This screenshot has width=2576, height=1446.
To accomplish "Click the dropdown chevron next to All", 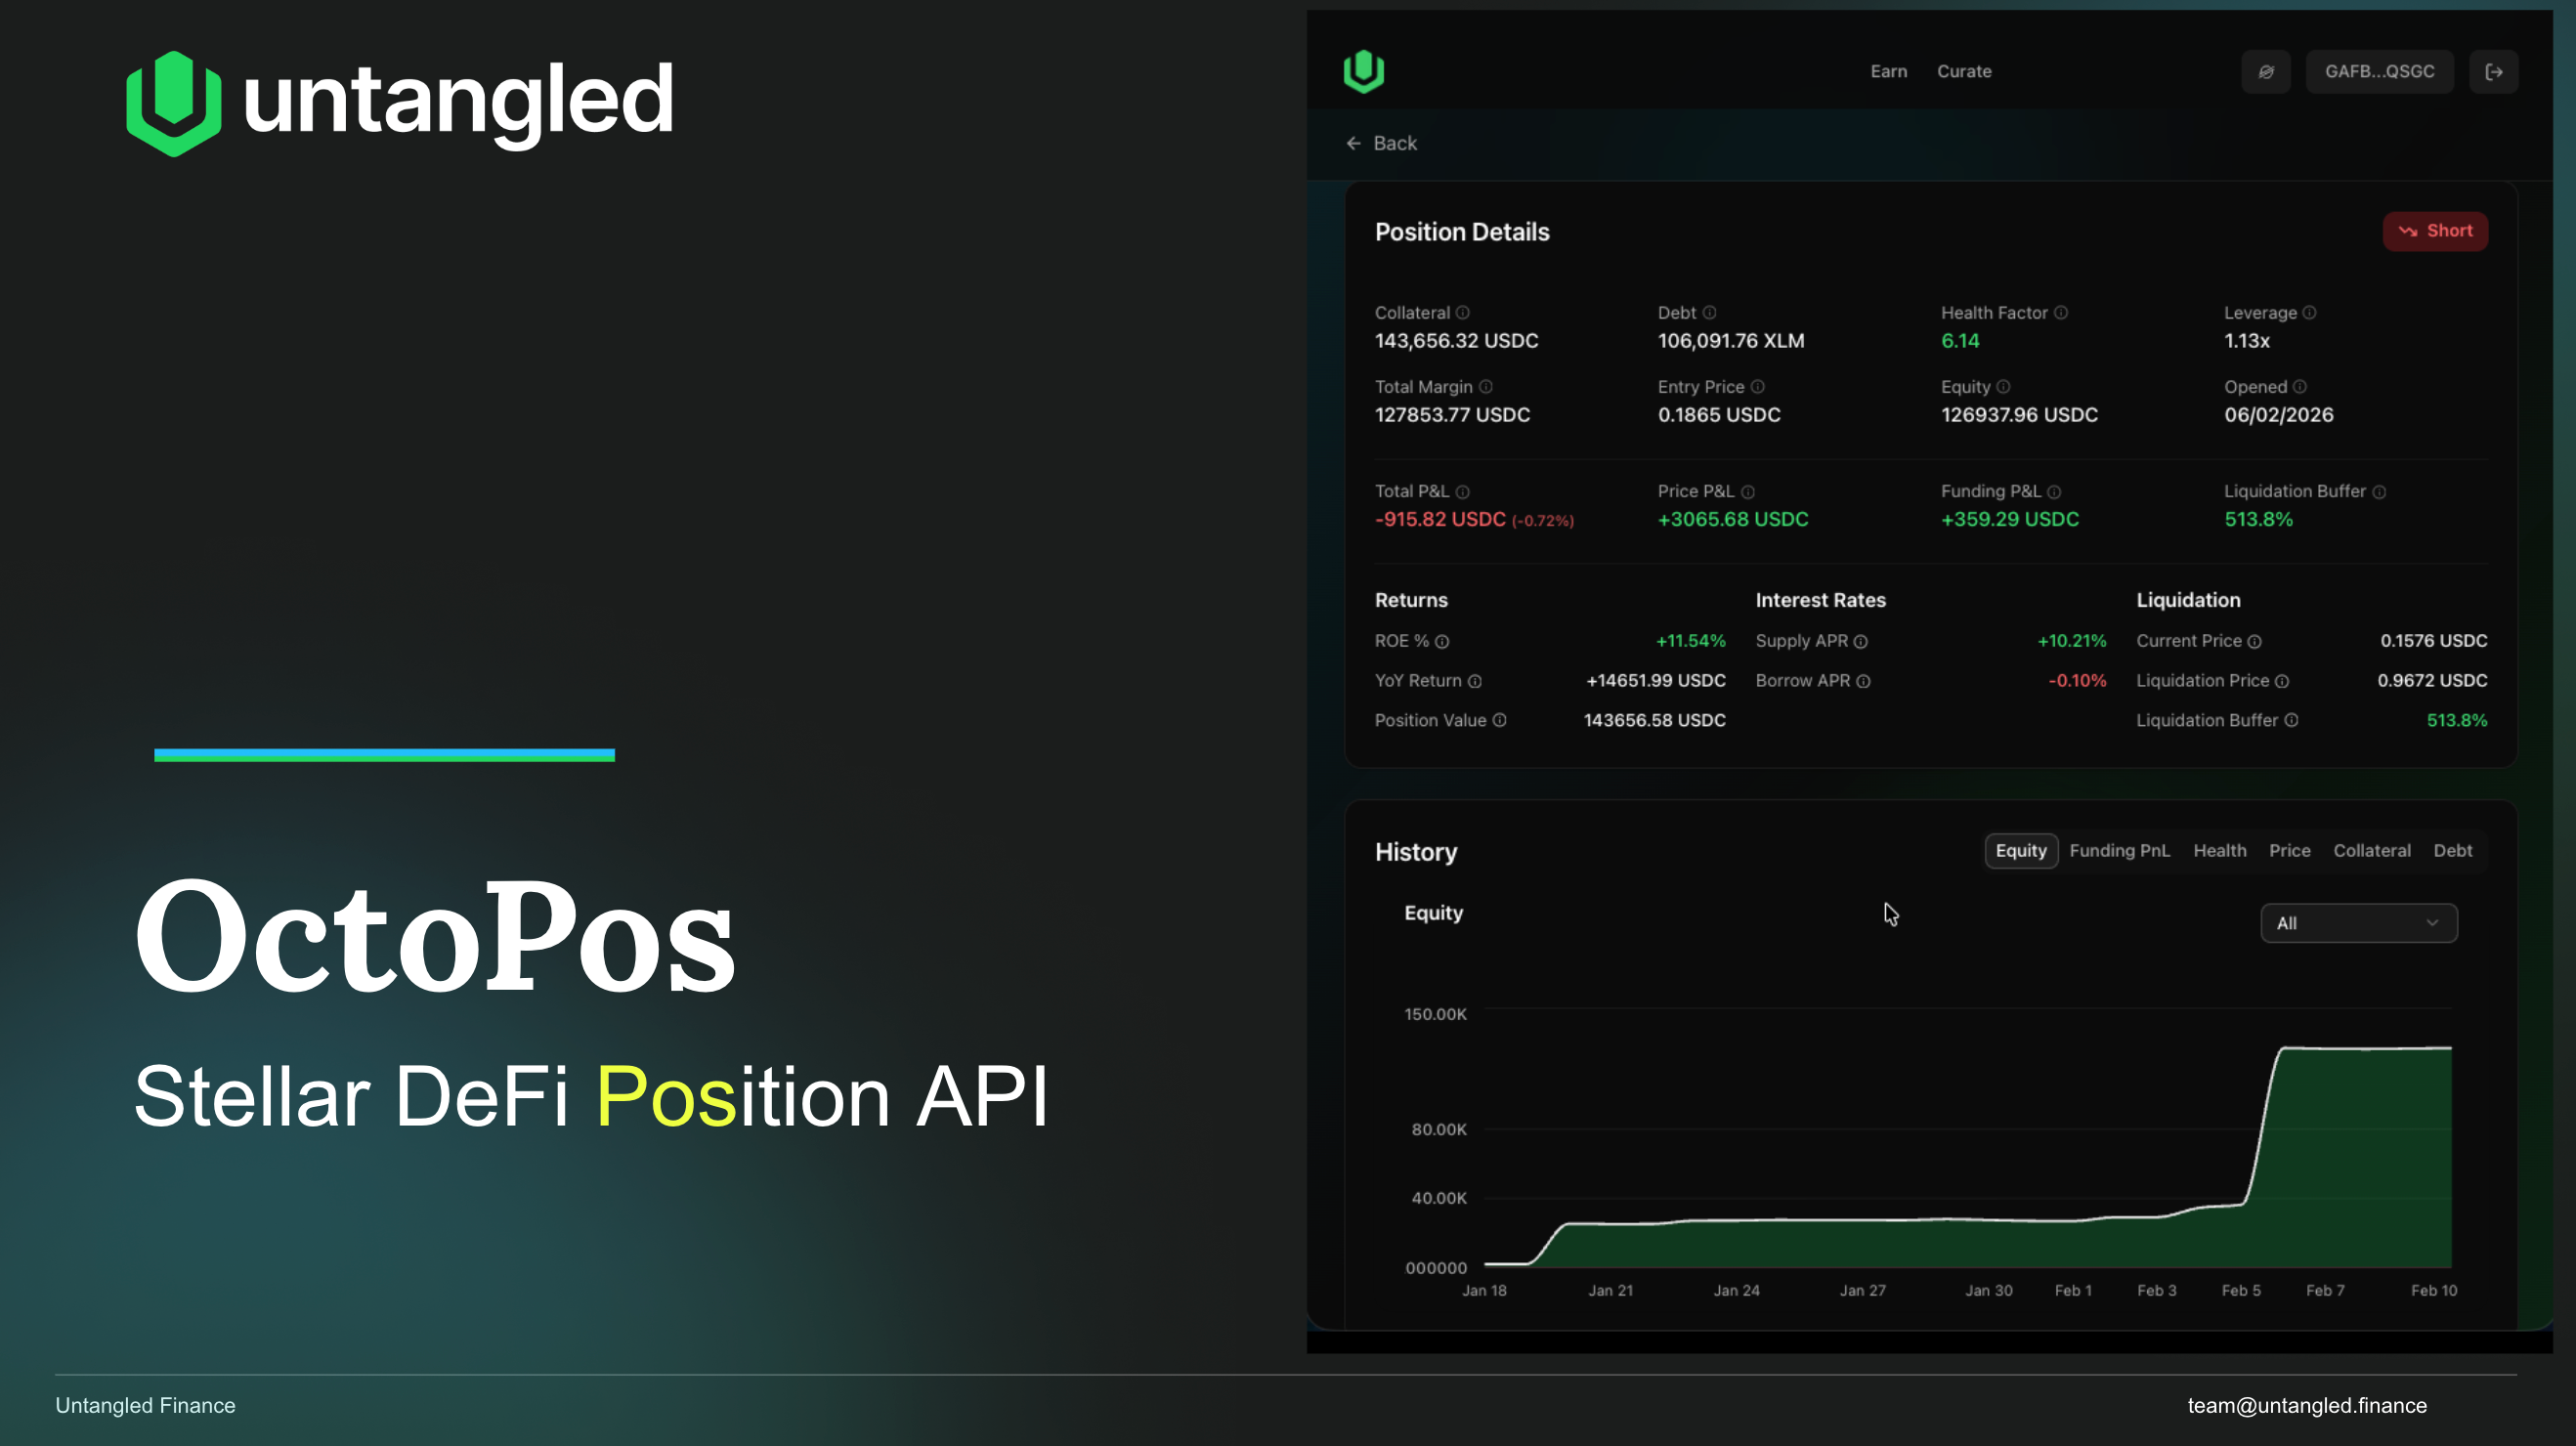I will pos(2432,923).
